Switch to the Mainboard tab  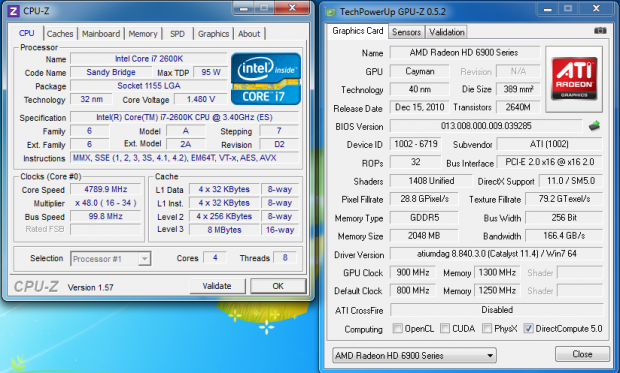(101, 34)
